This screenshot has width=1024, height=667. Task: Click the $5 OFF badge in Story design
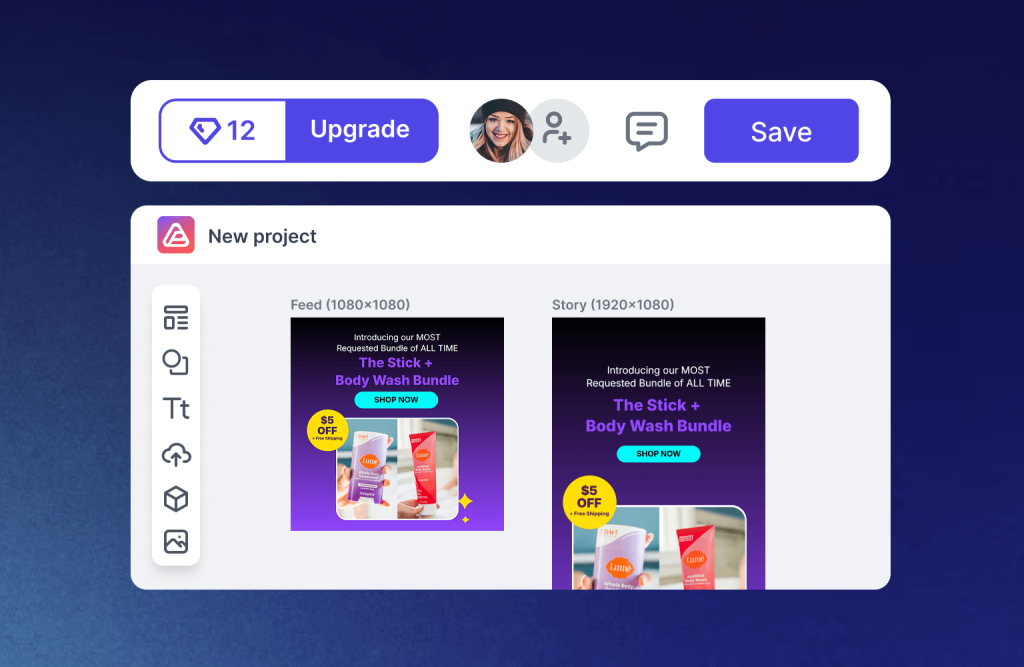tap(589, 502)
